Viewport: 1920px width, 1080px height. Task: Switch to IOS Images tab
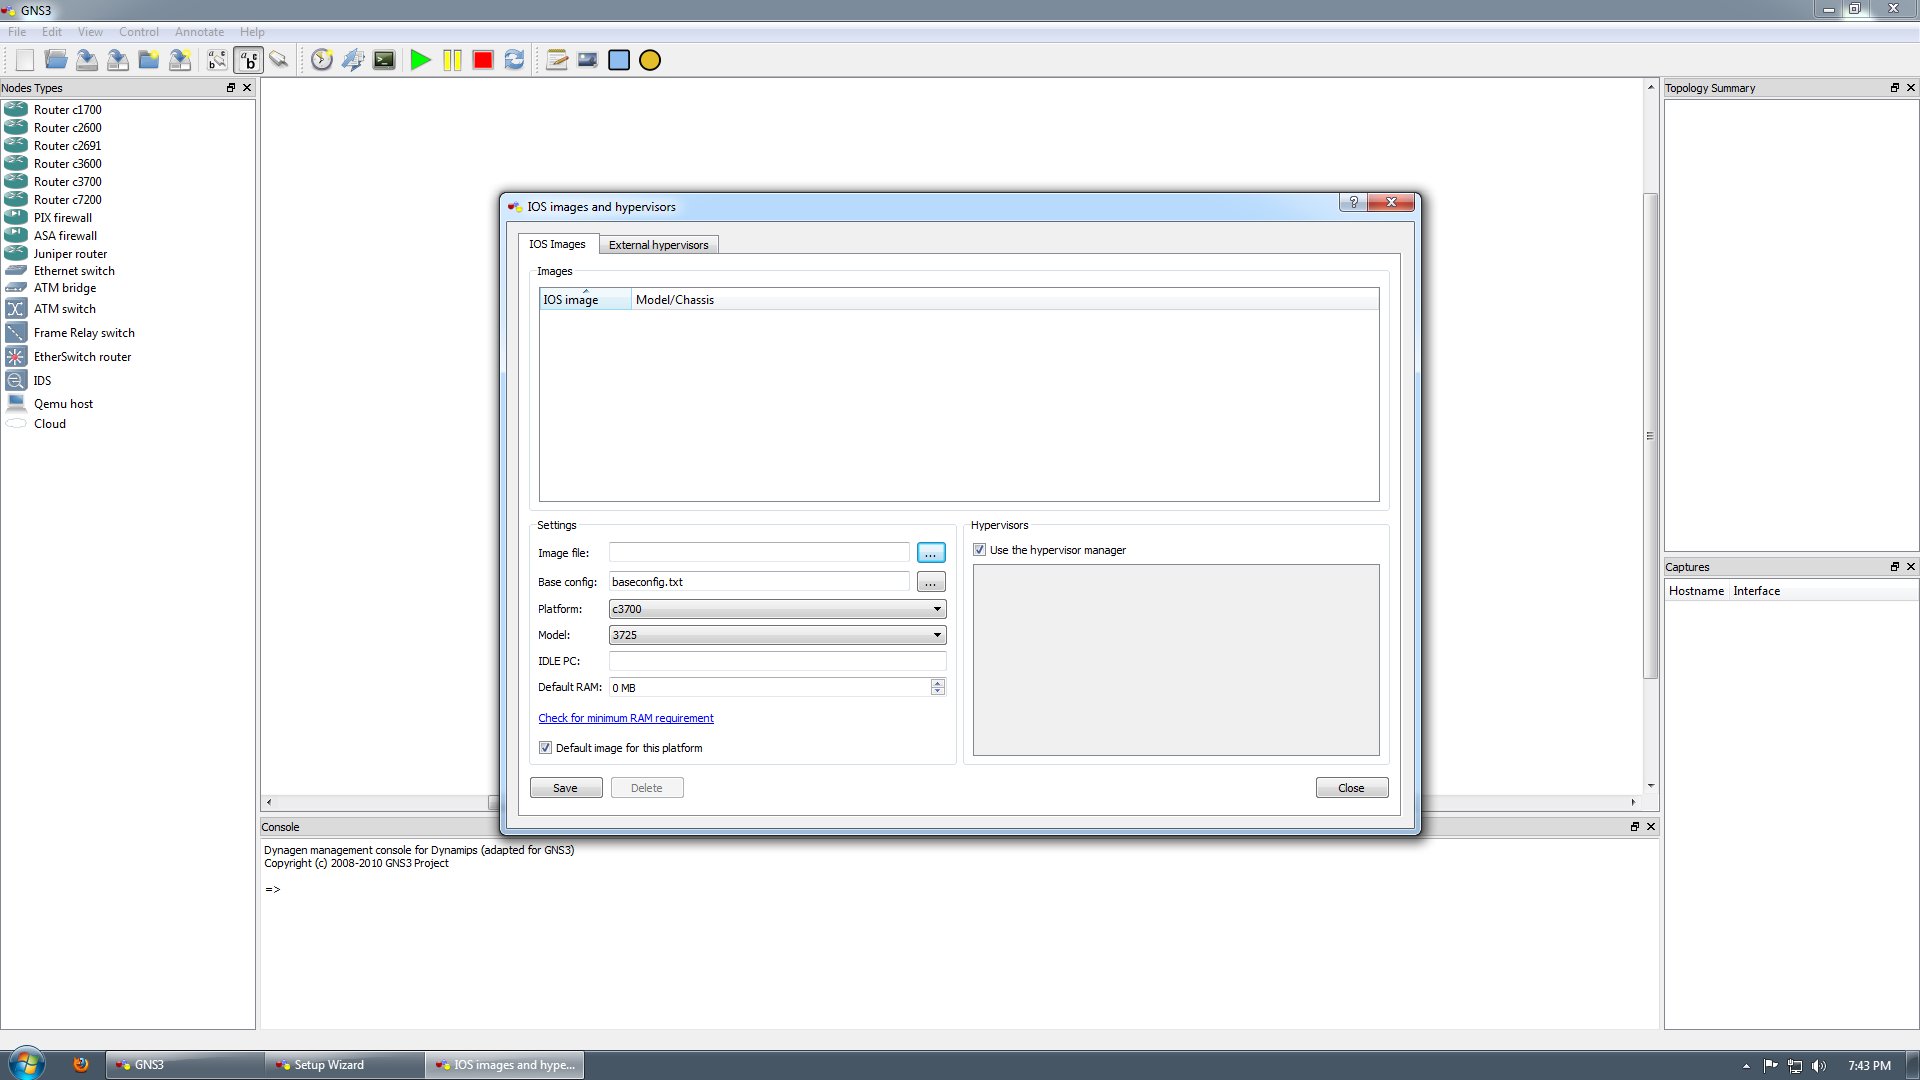[x=557, y=244]
